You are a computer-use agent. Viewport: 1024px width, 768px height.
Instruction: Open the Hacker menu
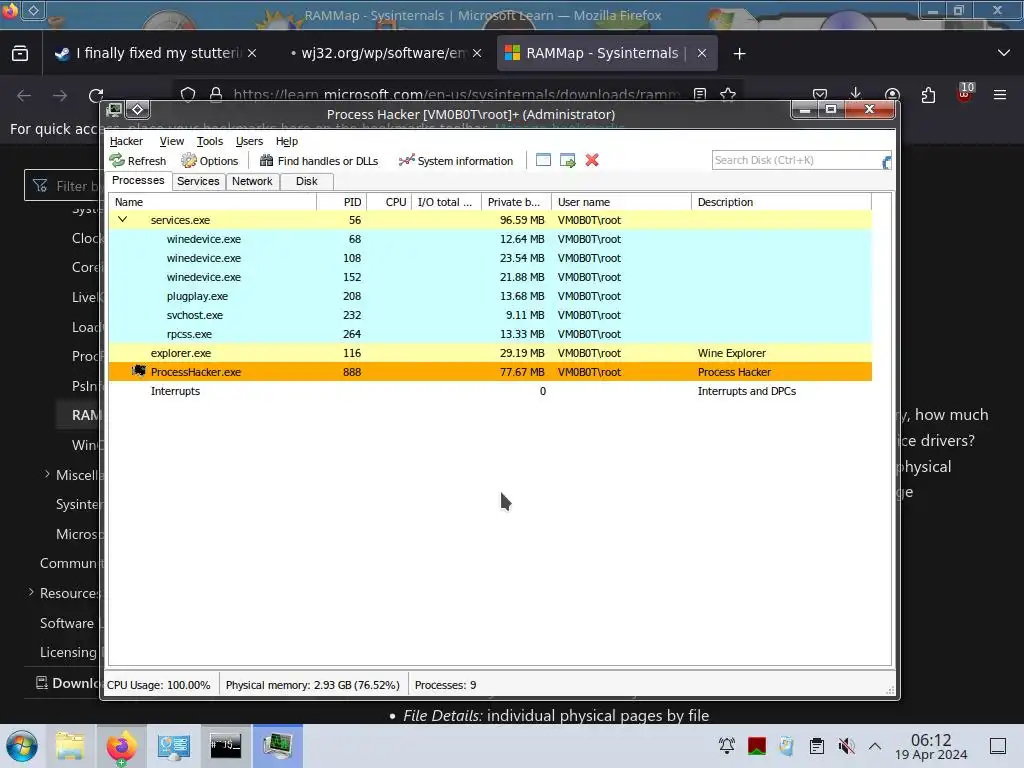pyautogui.click(x=126, y=141)
